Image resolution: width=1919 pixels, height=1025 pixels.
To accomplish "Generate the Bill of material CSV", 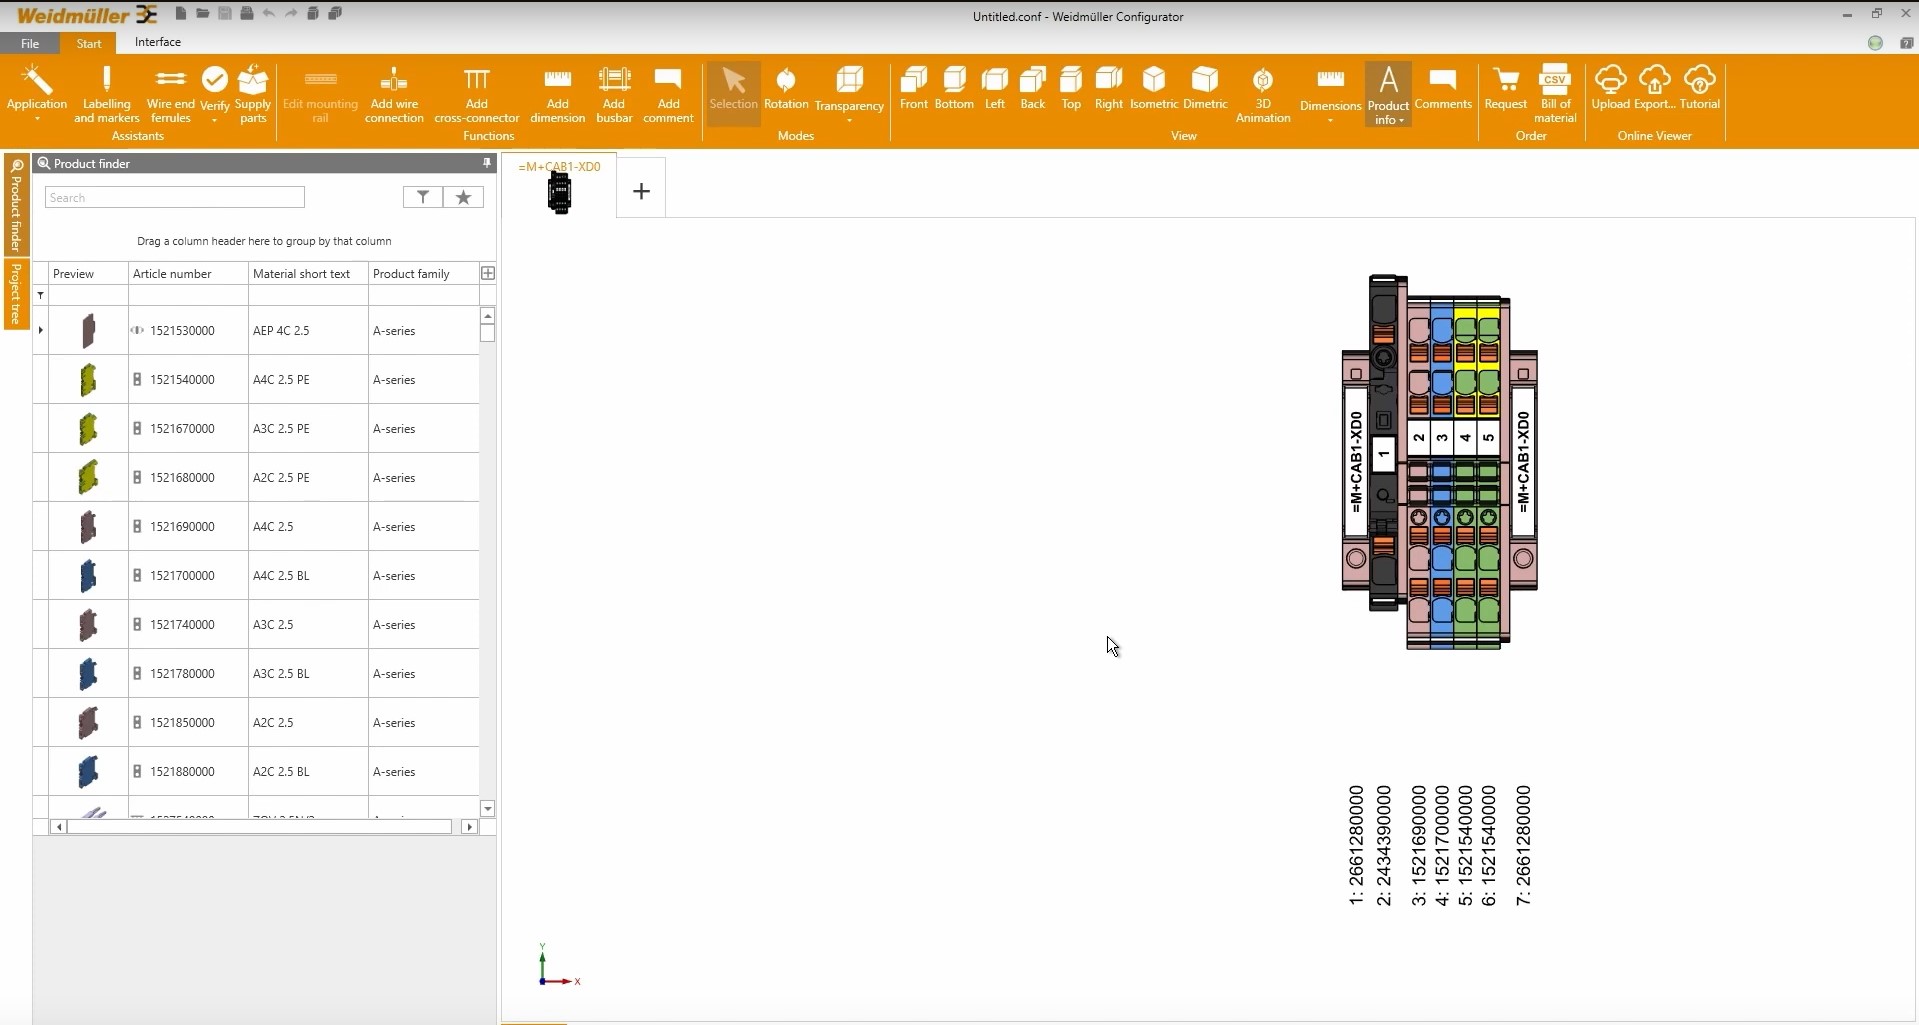I will 1556,94.
